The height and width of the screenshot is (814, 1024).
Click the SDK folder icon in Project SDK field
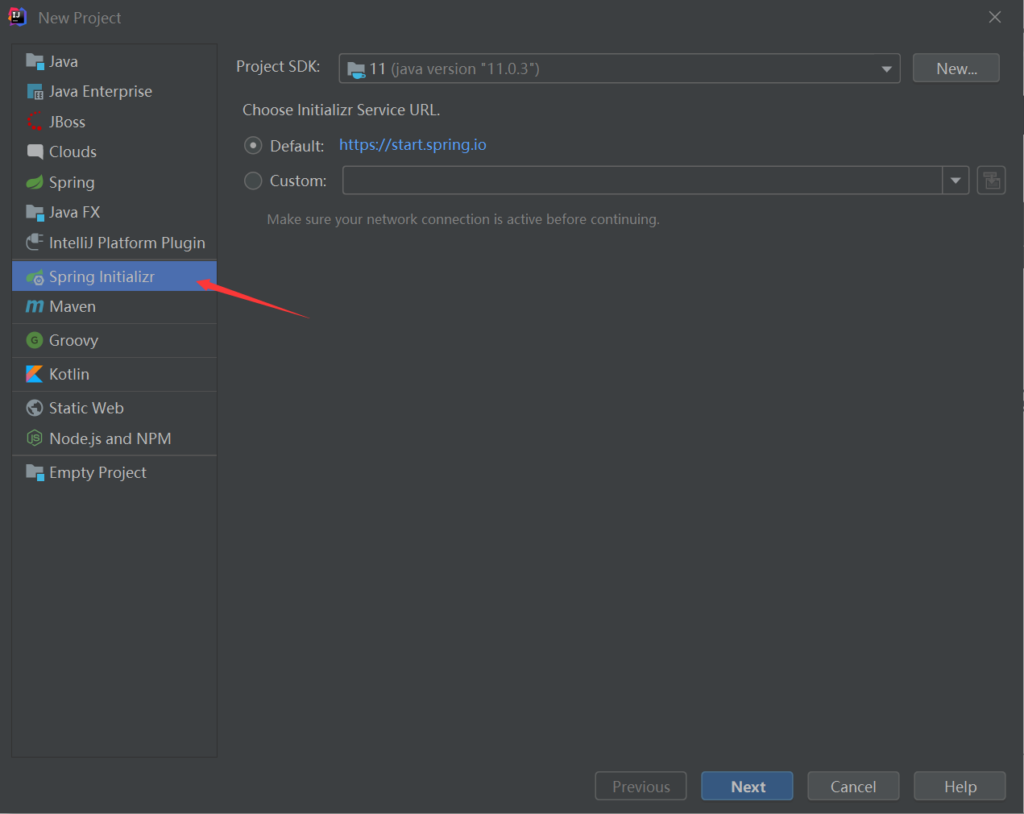coord(356,69)
